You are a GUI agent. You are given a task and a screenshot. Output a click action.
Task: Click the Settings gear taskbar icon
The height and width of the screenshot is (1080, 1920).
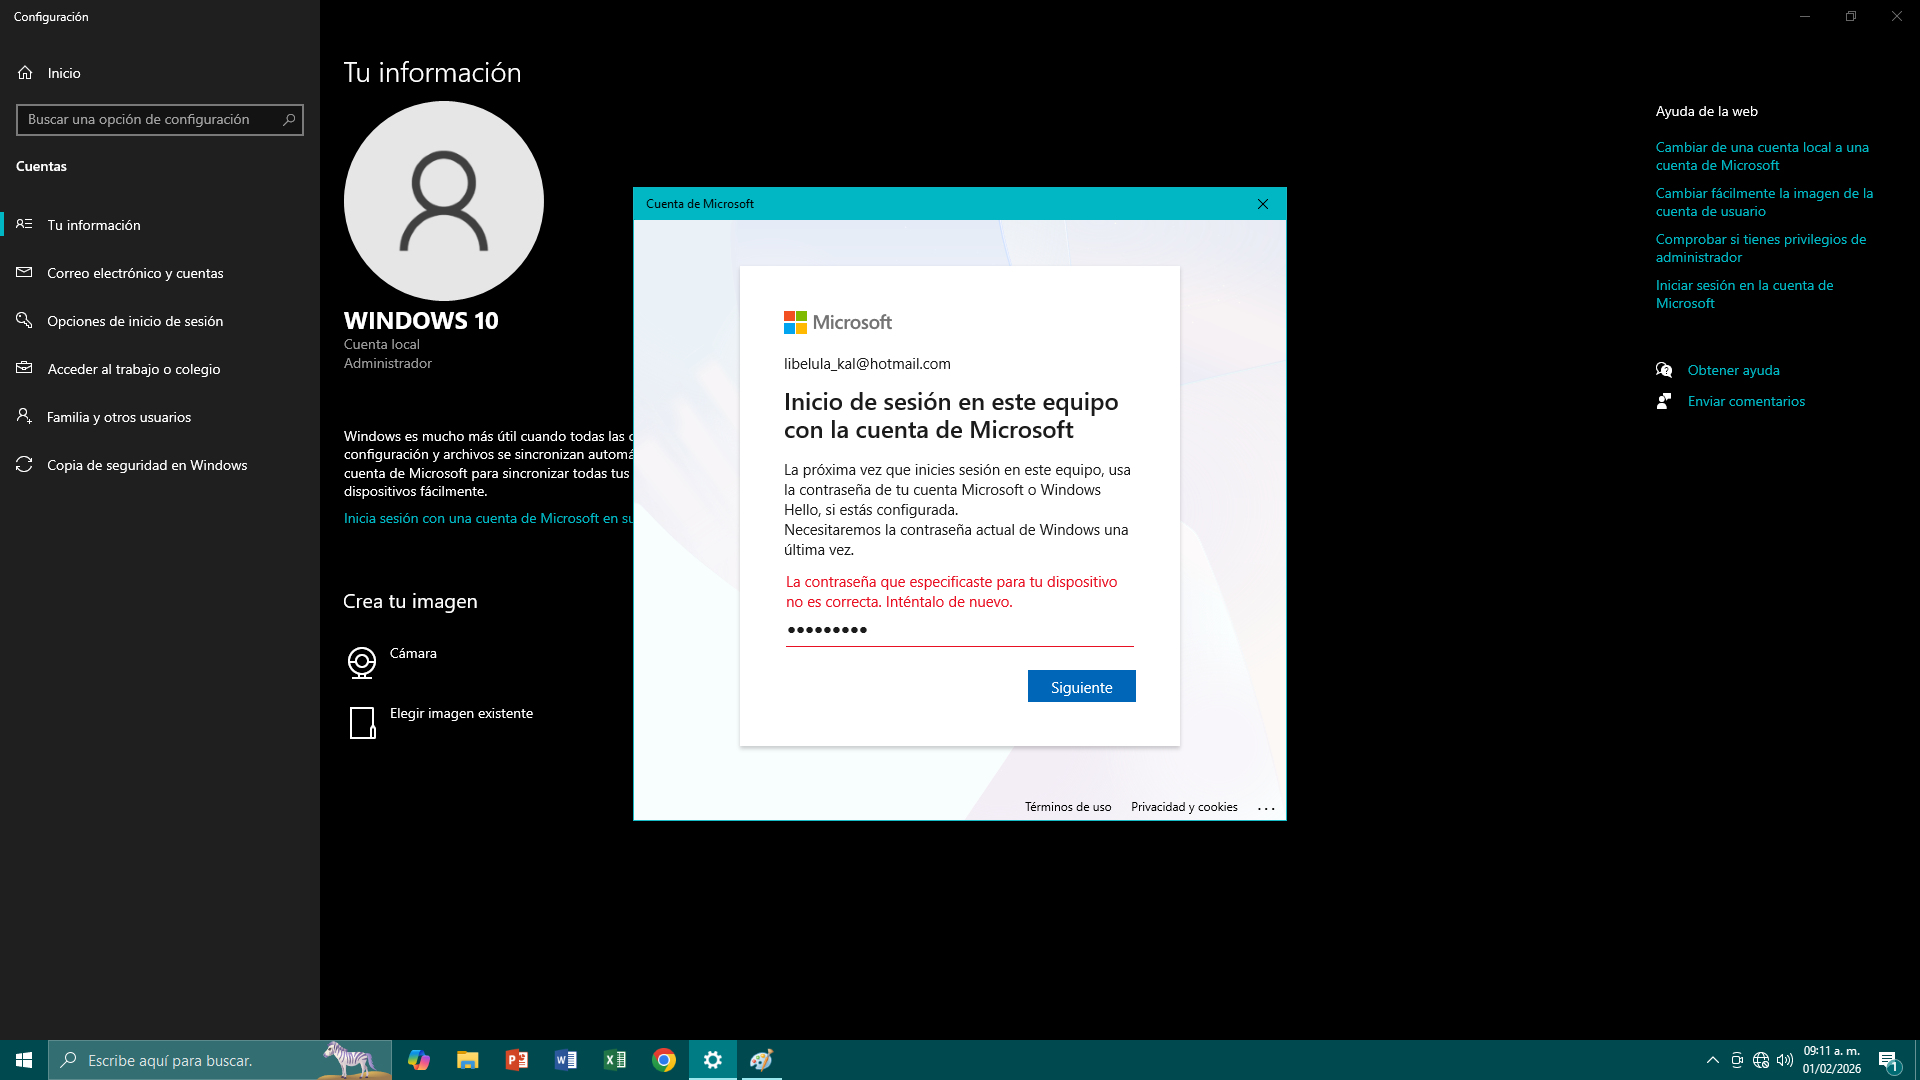click(x=712, y=1060)
